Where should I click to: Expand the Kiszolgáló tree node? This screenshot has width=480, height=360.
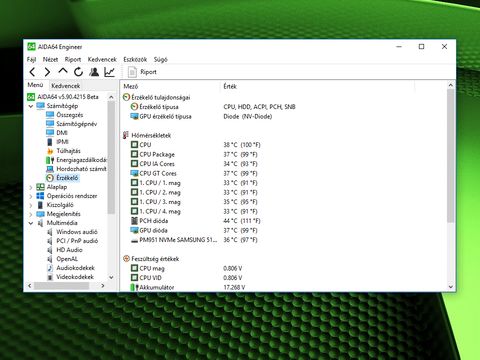click(31, 205)
